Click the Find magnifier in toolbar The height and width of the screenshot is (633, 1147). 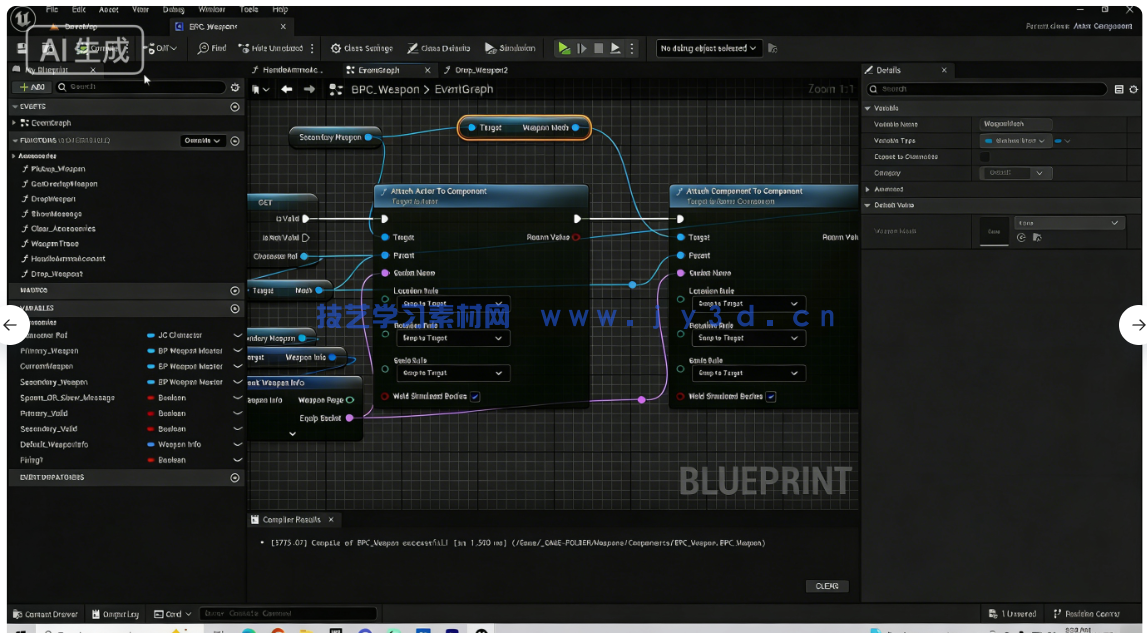211,48
